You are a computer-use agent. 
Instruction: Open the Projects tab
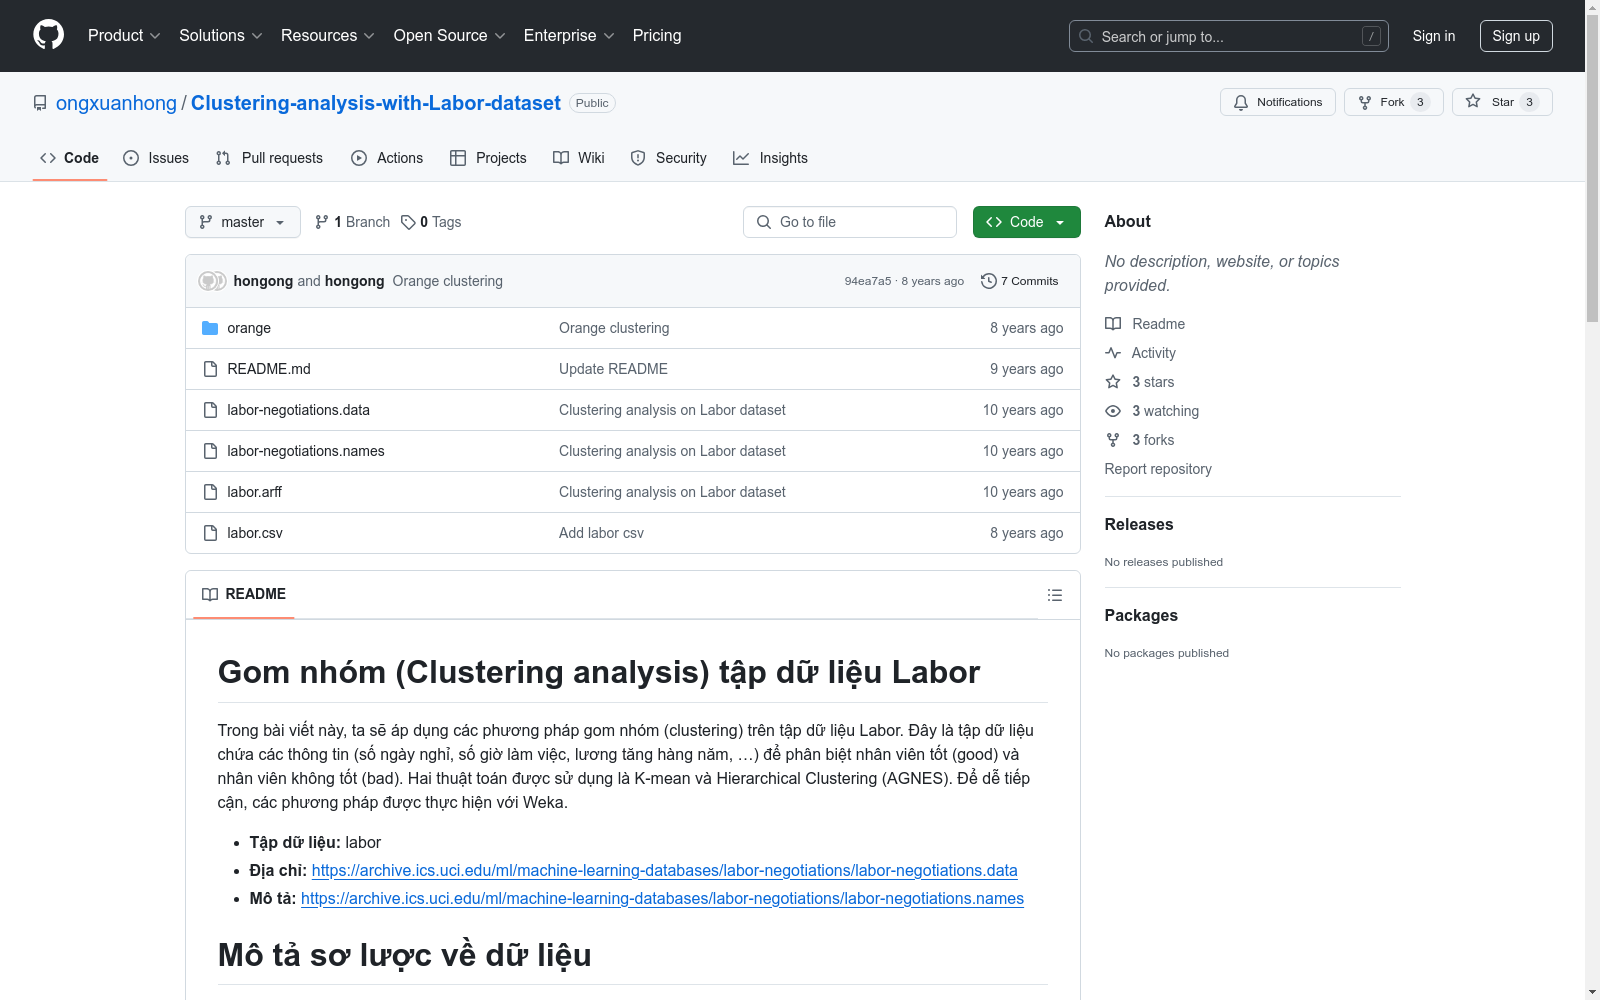pyautogui.click(x=488, y=158)
